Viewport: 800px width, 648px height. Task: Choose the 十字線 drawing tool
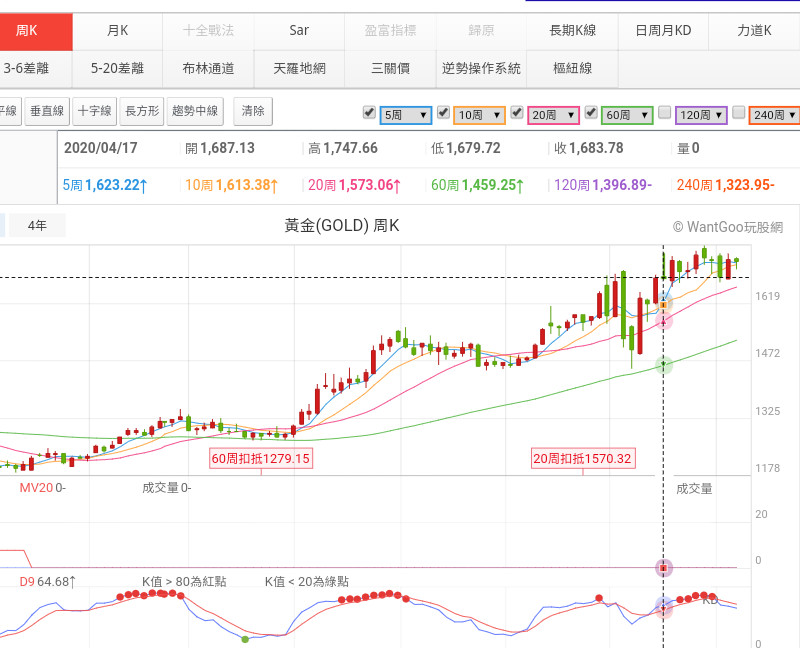pos(95,112)
